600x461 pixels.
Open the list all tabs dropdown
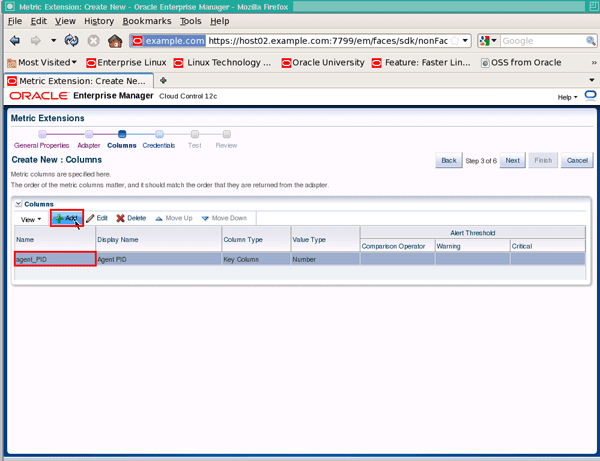point(592,80)
